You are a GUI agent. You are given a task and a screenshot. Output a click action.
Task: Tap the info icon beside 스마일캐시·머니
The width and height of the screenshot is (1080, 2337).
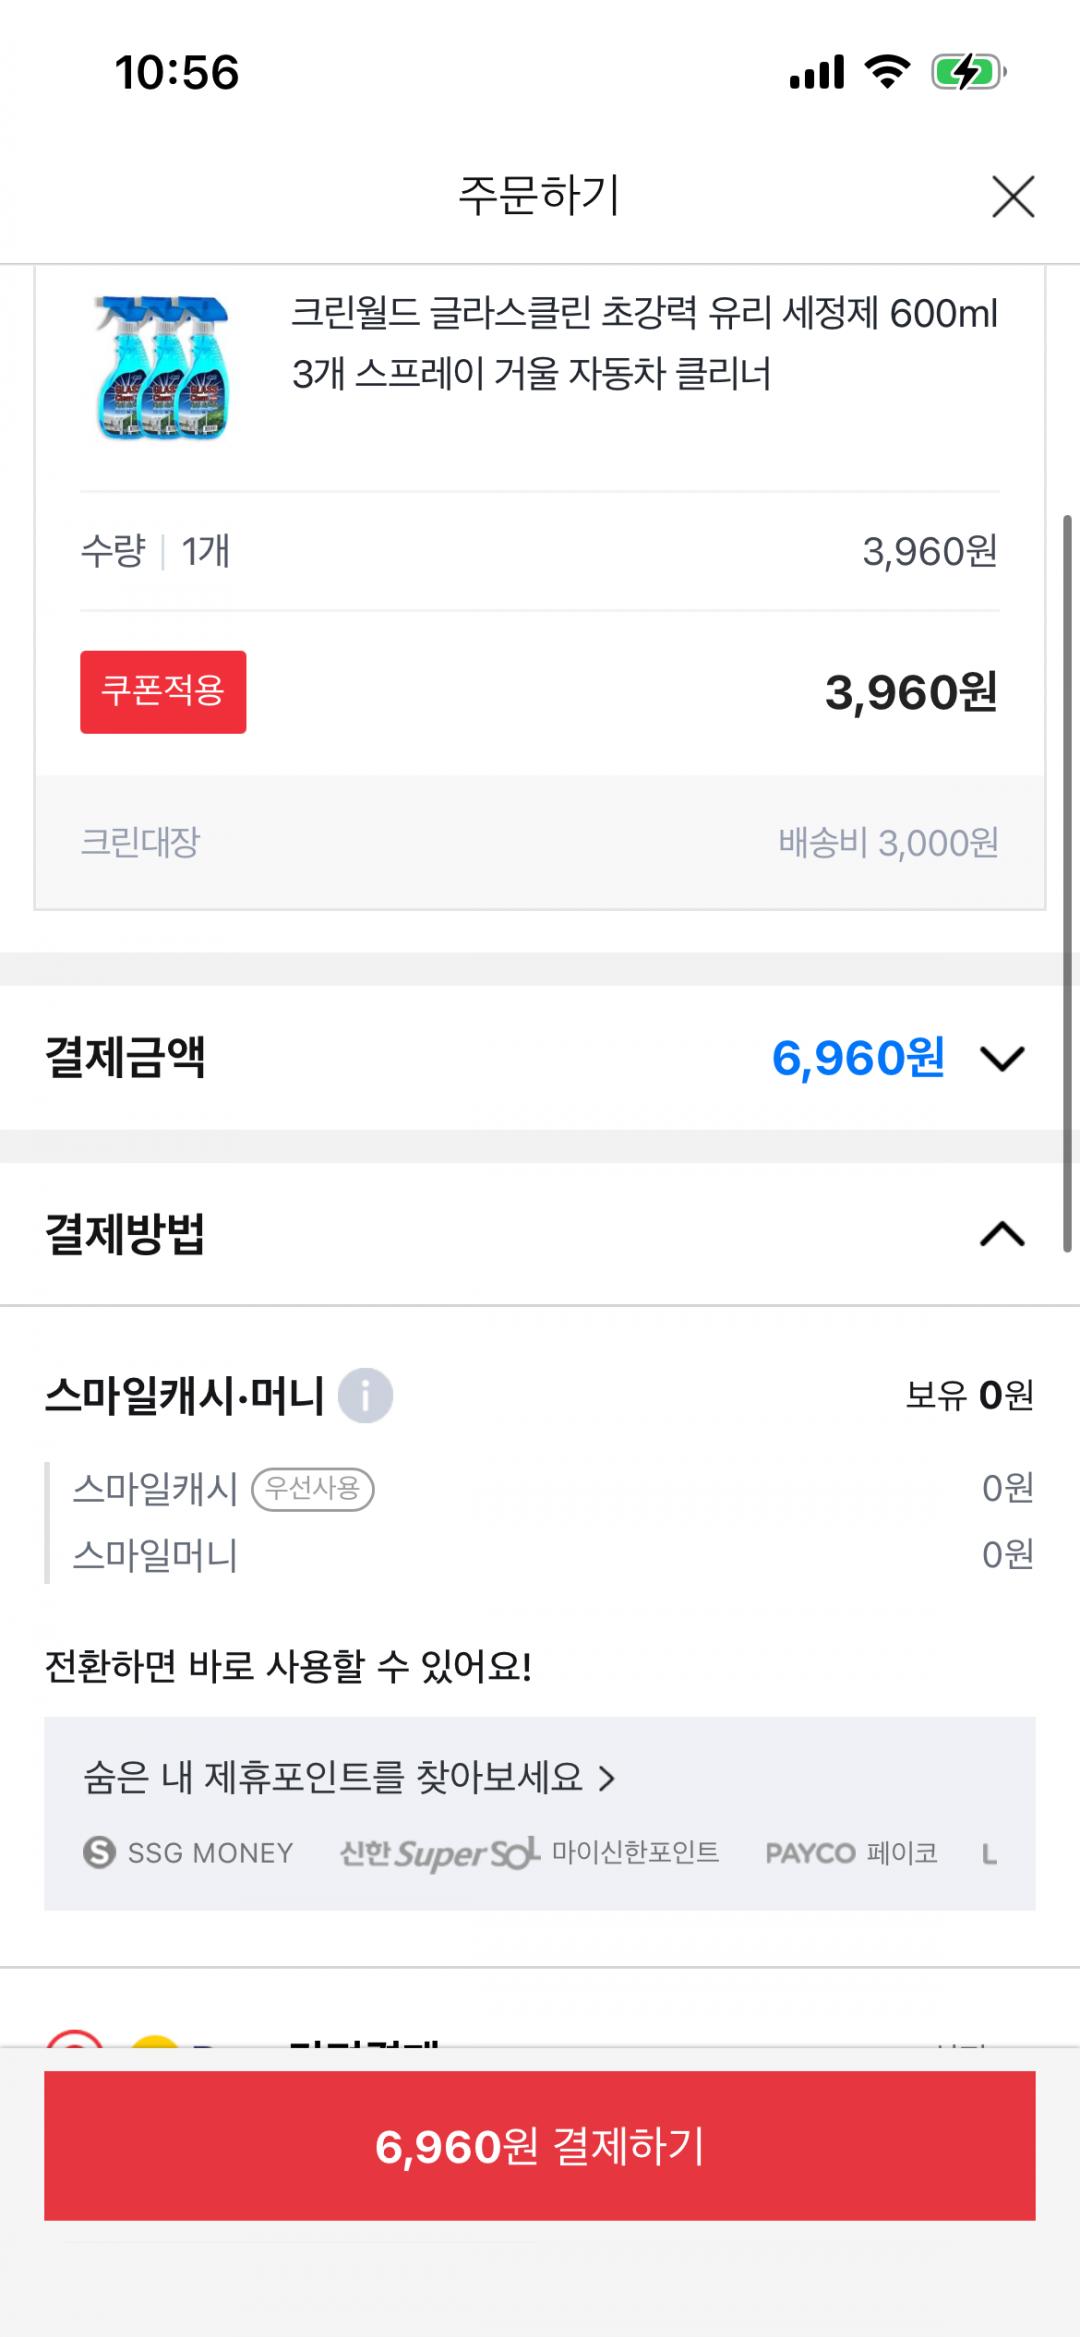[365, 1395]
